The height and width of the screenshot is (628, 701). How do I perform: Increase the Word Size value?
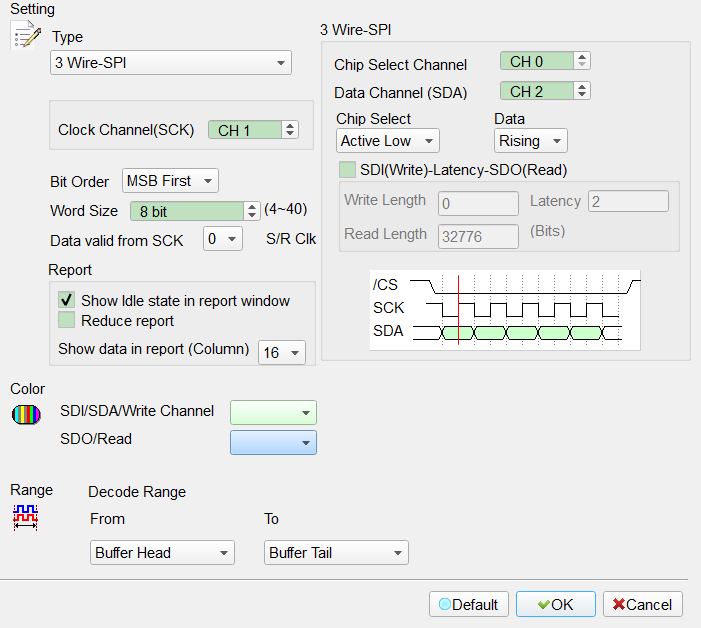(252, 207)
